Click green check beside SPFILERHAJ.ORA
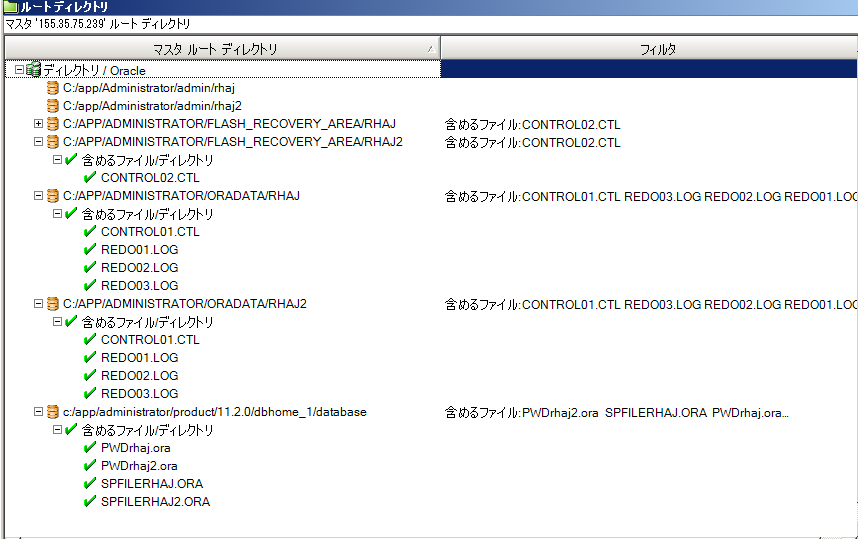858x539 pixels. (x=90, y=483)
